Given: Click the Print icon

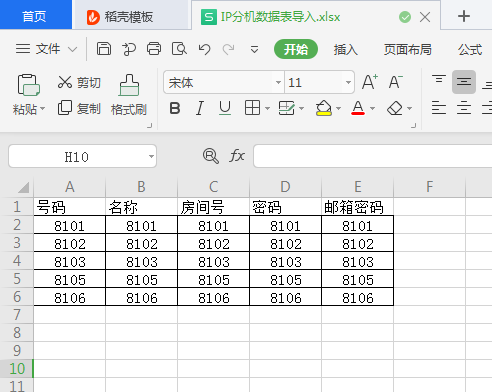Looking at the screenshot, I should click(154, 49).
